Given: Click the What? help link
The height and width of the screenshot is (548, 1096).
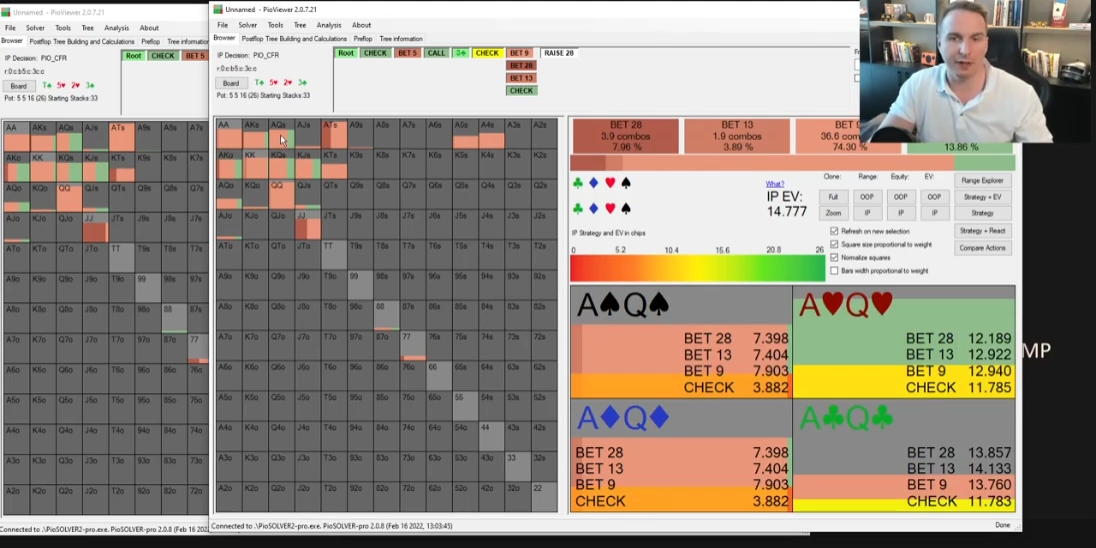Looking at the screenshot, I should click(774, 184).
